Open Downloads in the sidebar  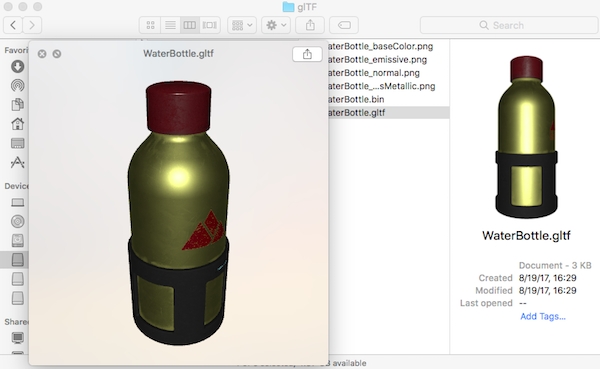pos(17,66)
